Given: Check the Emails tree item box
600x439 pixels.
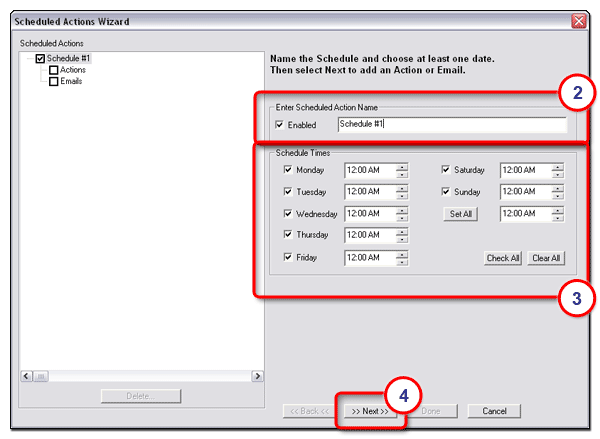Looking at the screenshot, I should pyautogui.click(x=53, y=81).
